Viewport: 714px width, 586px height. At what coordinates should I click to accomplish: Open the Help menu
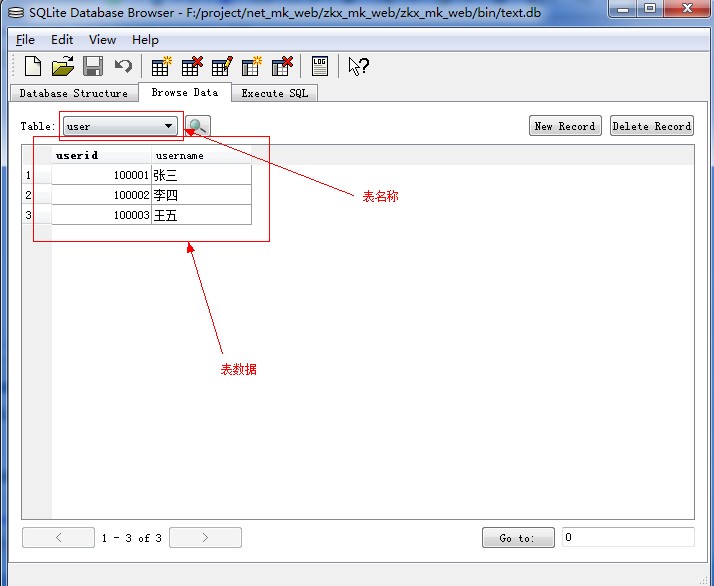pos(145,40)
